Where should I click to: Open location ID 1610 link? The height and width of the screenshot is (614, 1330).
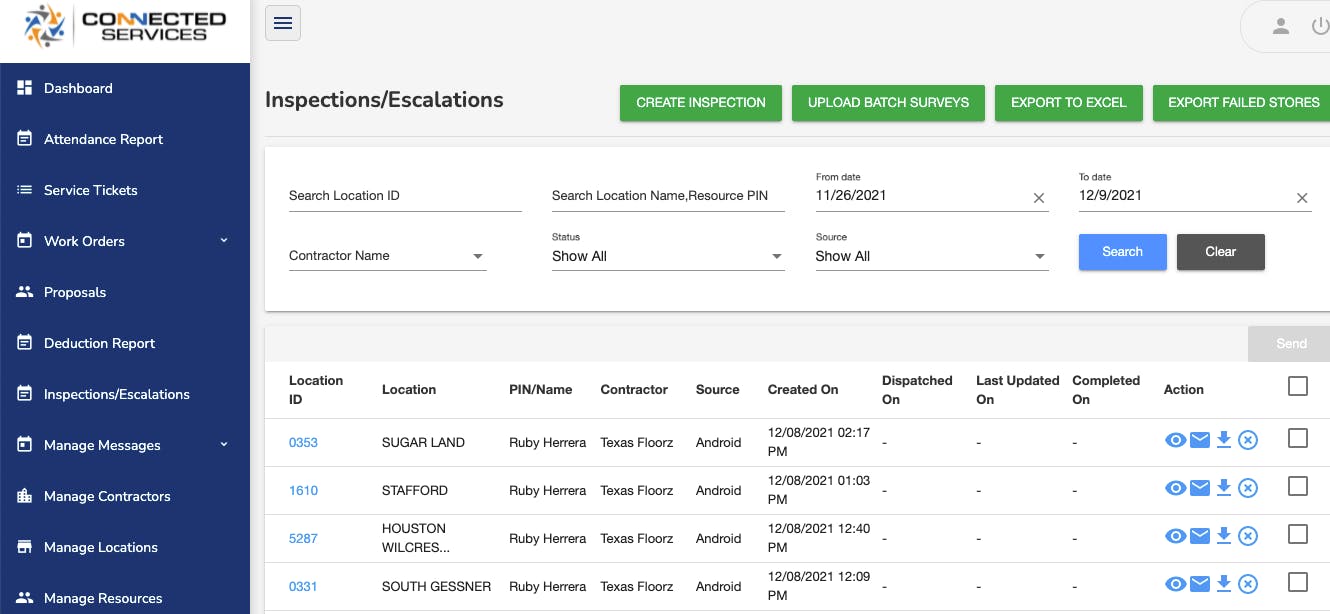tap(303, 490)
